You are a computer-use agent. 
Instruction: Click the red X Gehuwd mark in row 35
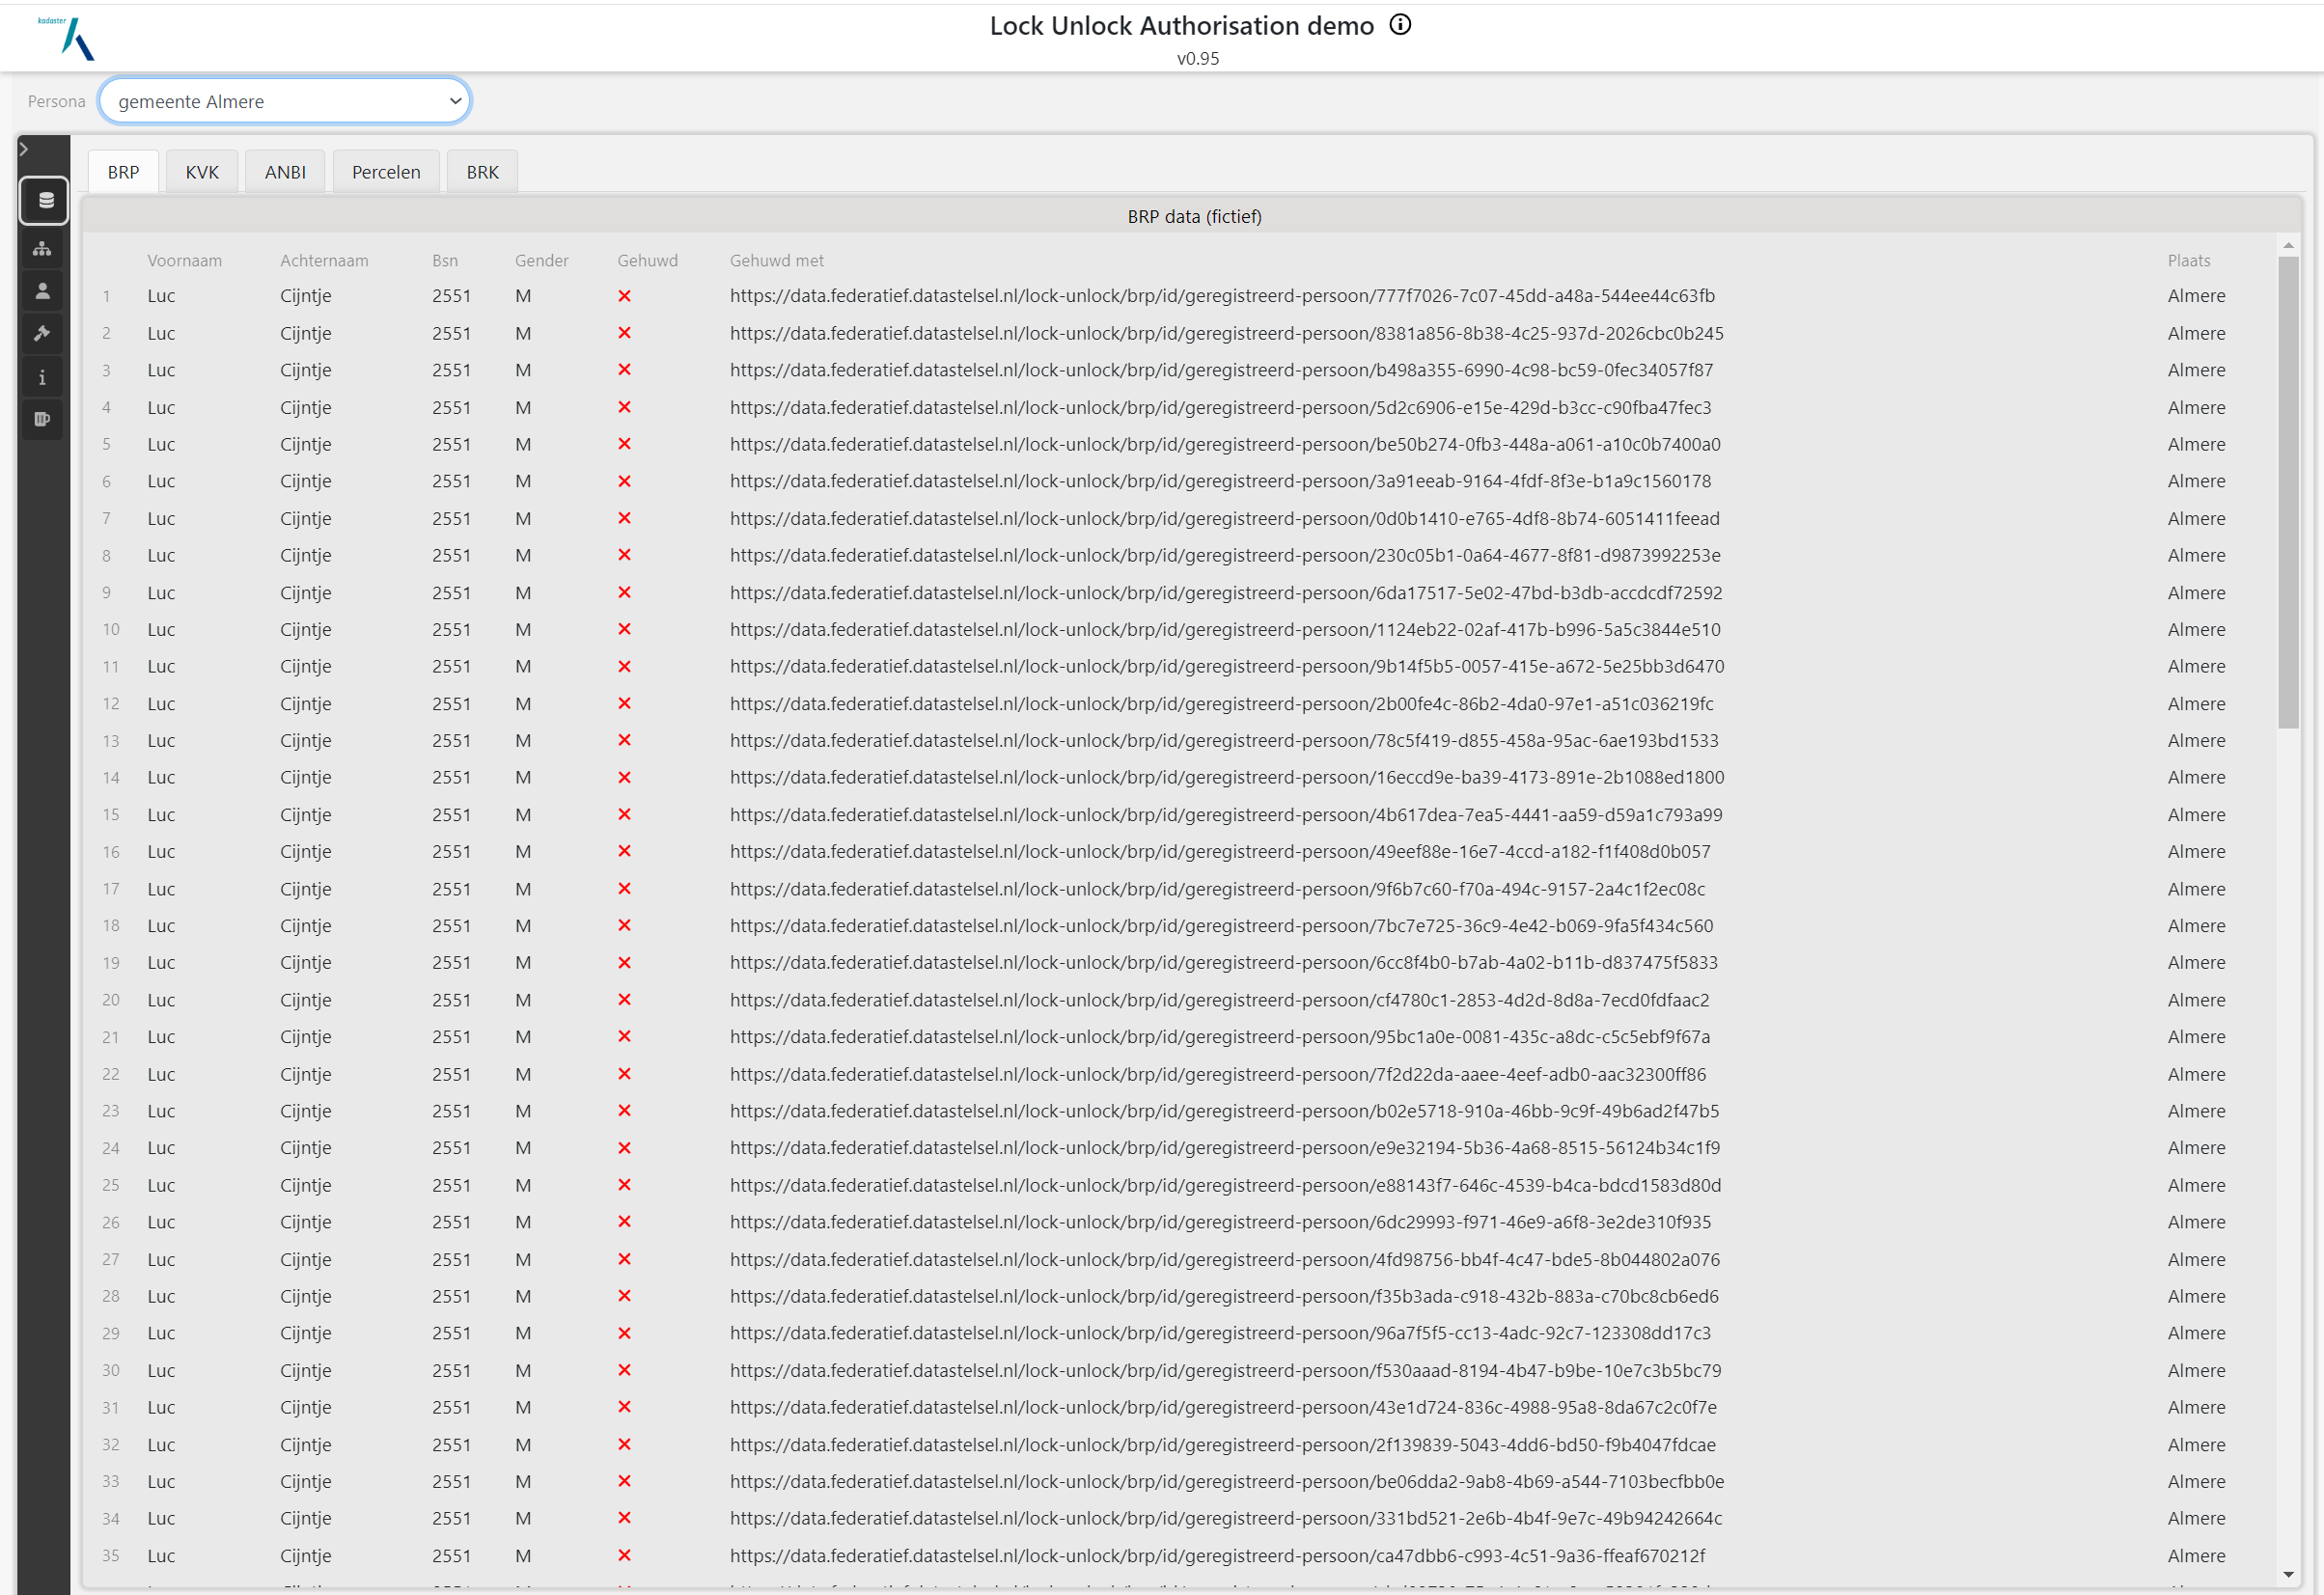624,1556
